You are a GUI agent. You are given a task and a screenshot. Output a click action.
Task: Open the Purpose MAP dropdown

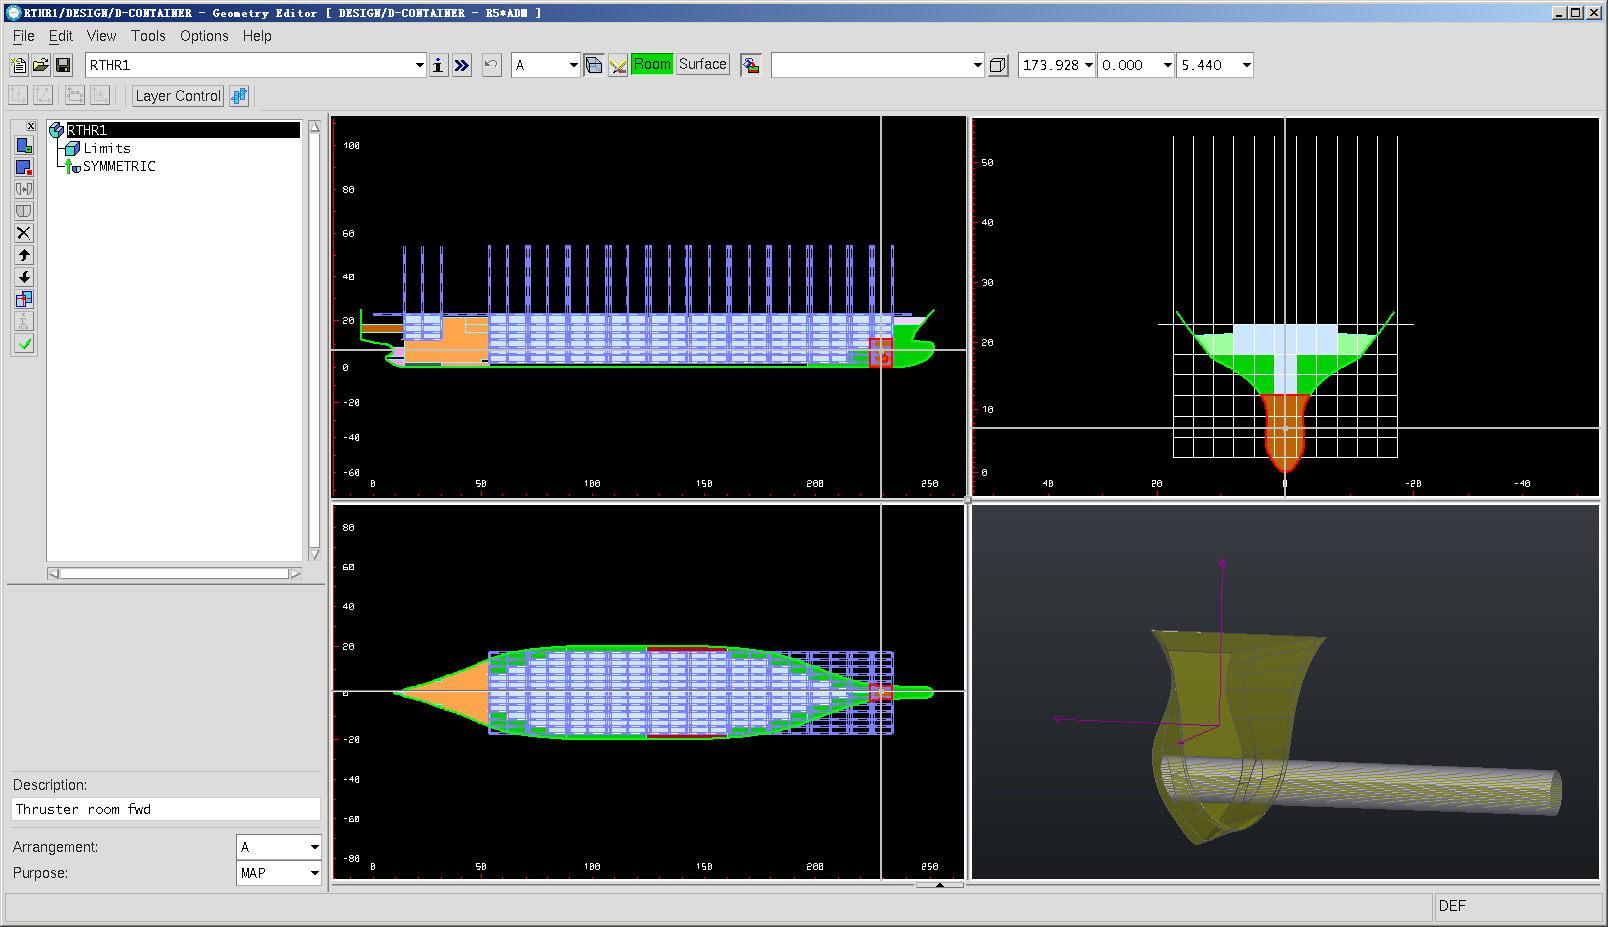click(x=314, y=873)
